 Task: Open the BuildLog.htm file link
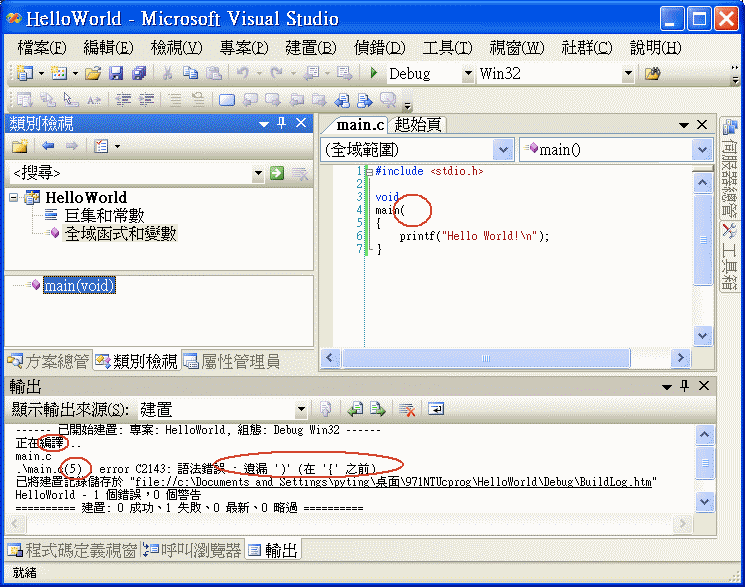pyautogui.click(x=393, y=482)
